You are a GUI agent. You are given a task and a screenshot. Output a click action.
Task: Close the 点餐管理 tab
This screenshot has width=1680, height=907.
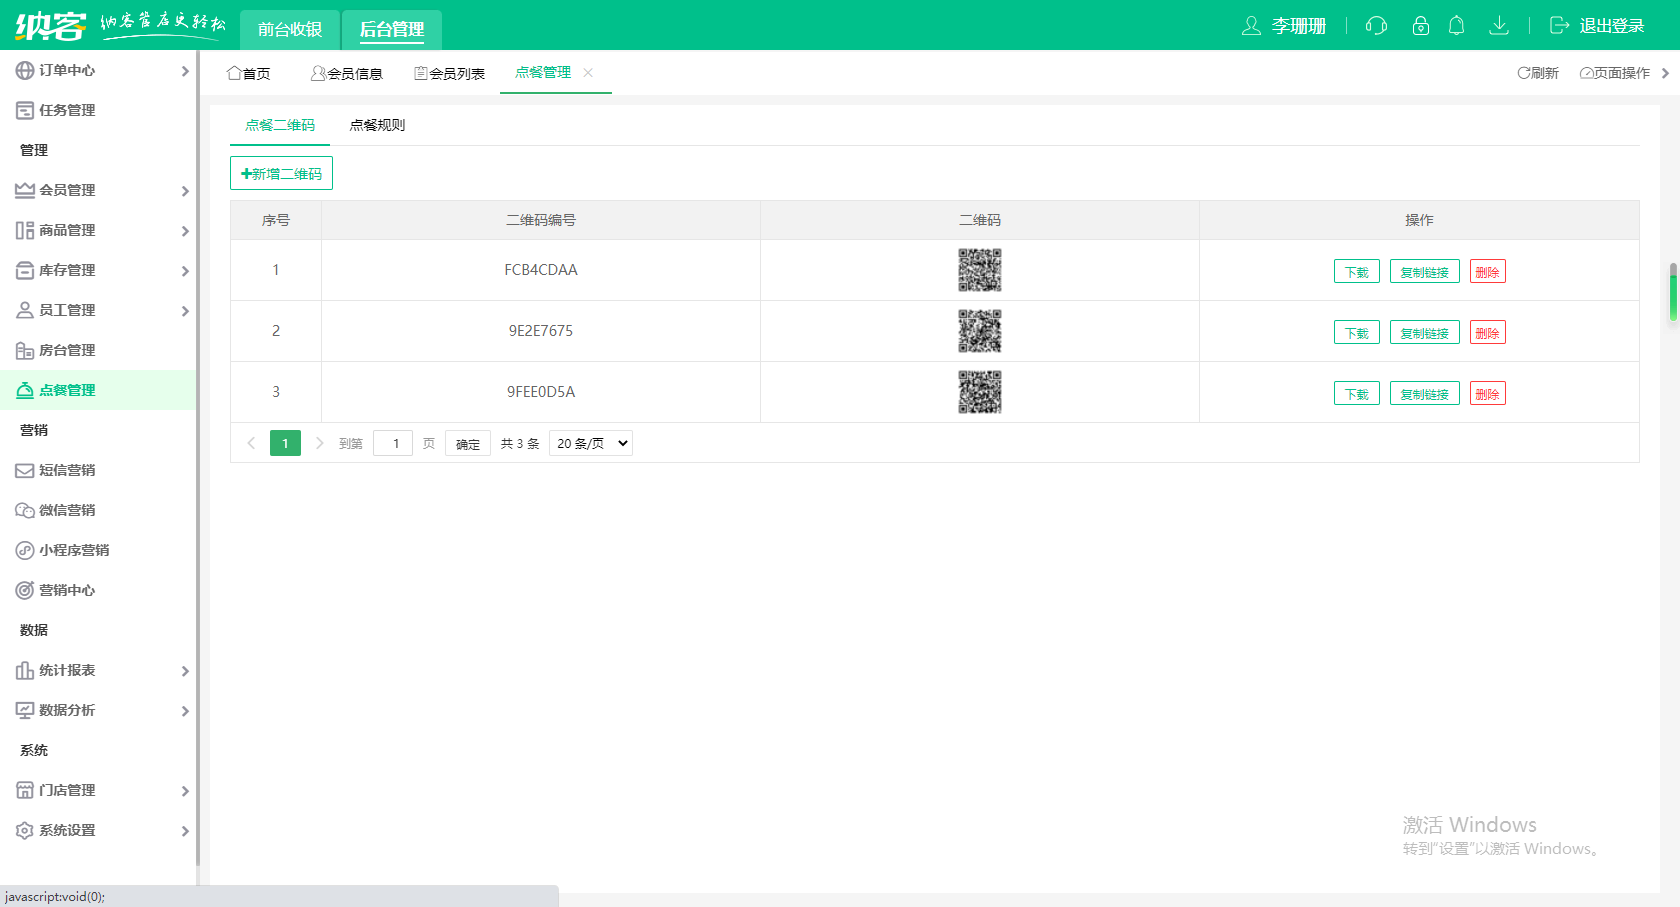coord(588,73)
